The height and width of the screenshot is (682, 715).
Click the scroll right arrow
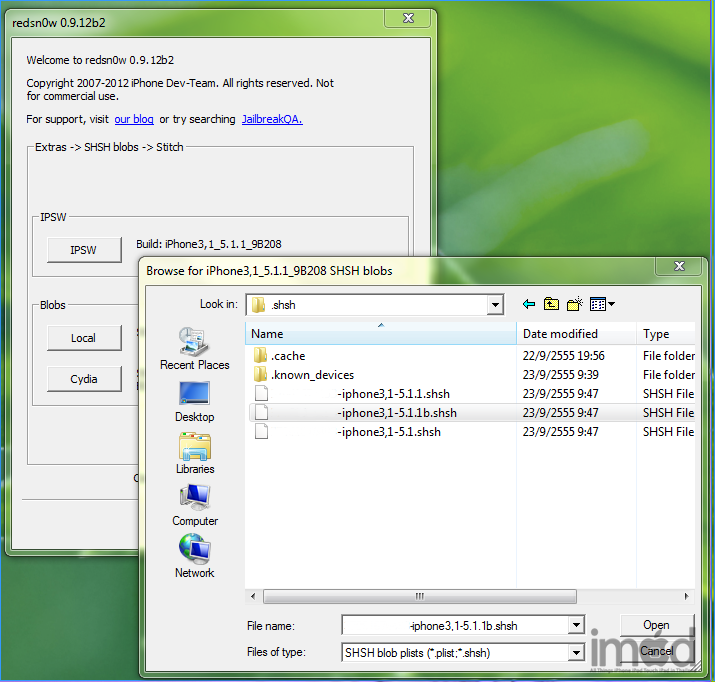(686, 596)
